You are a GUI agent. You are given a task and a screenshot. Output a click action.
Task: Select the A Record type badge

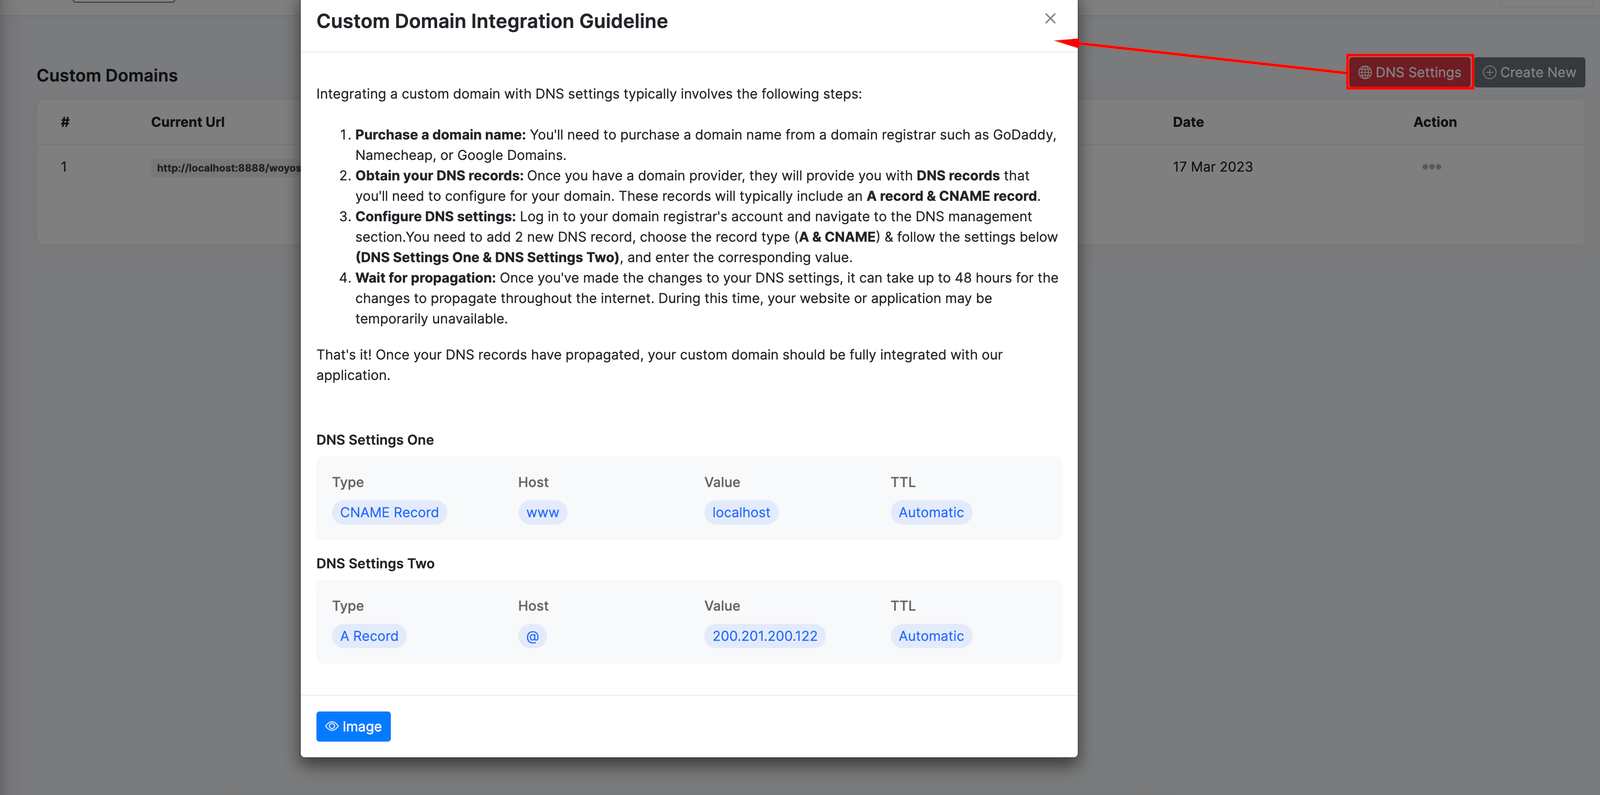pos(369,636)
